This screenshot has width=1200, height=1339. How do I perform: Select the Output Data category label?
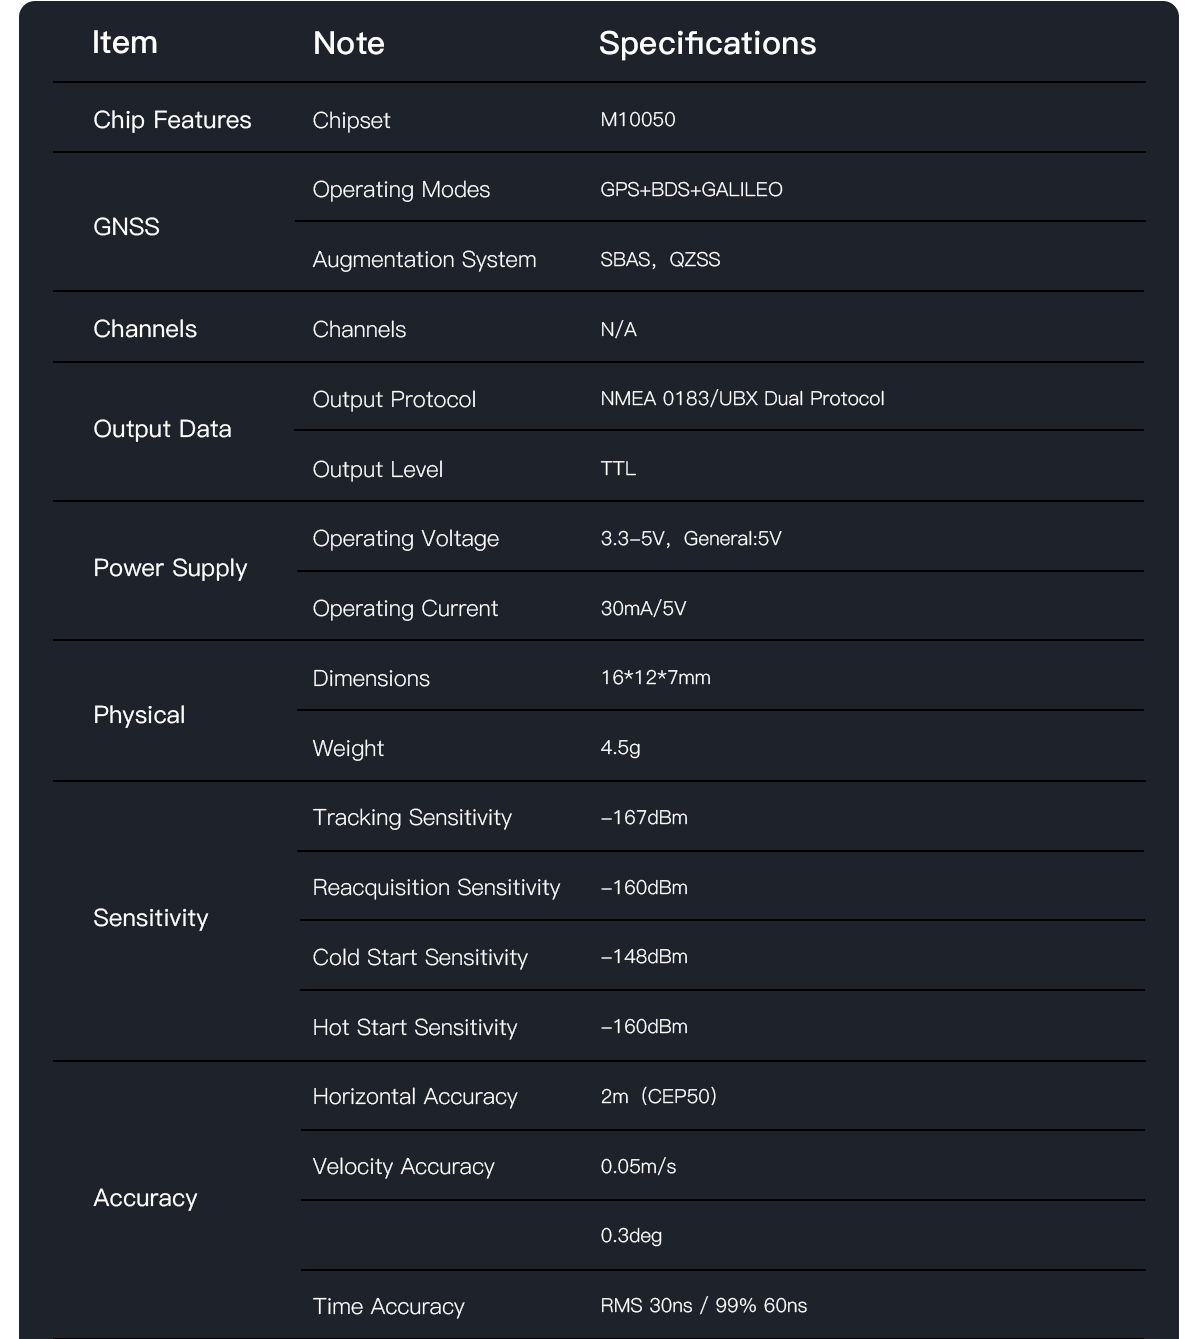tap(162, 429)
